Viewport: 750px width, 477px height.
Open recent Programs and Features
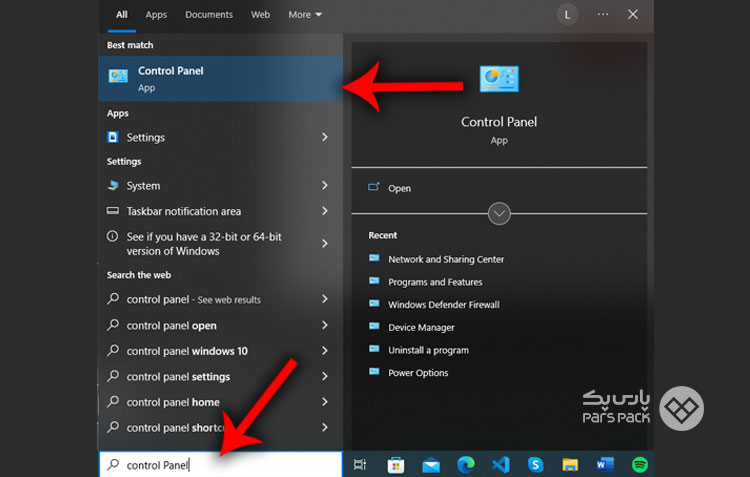click(435, 282)
